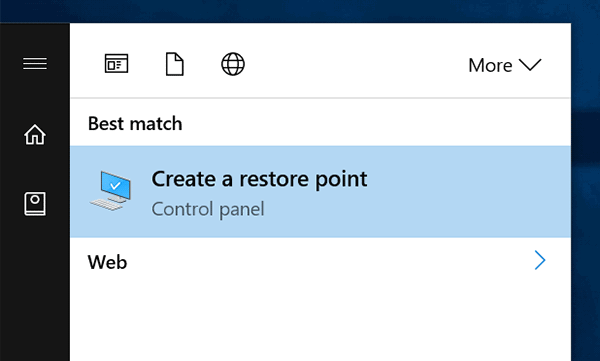Filter search results by Apps icon
The width and height of the screenshot is (600, 361).
tap(116, 64)
